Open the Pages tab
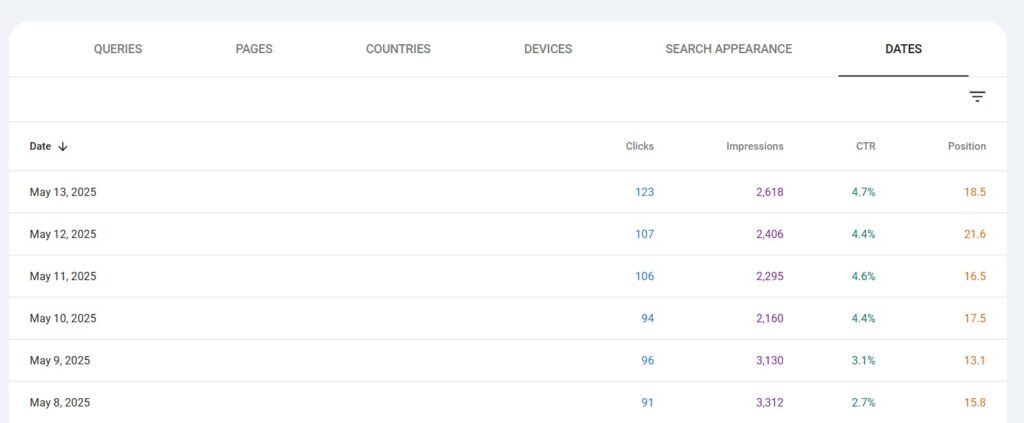The image size is (1024, 423). (254, 49)
